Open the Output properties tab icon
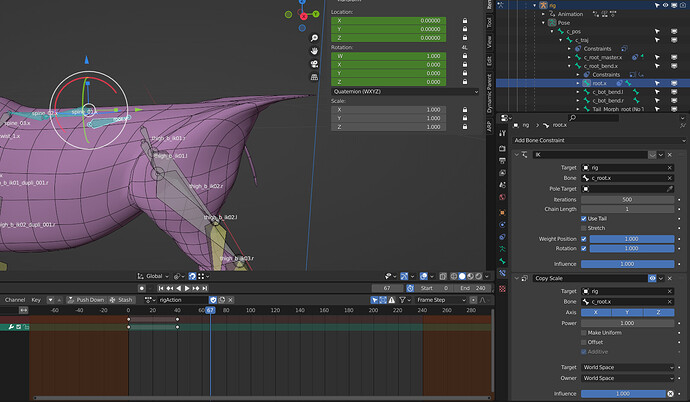 pyautogui.click(x=502, y=161)
